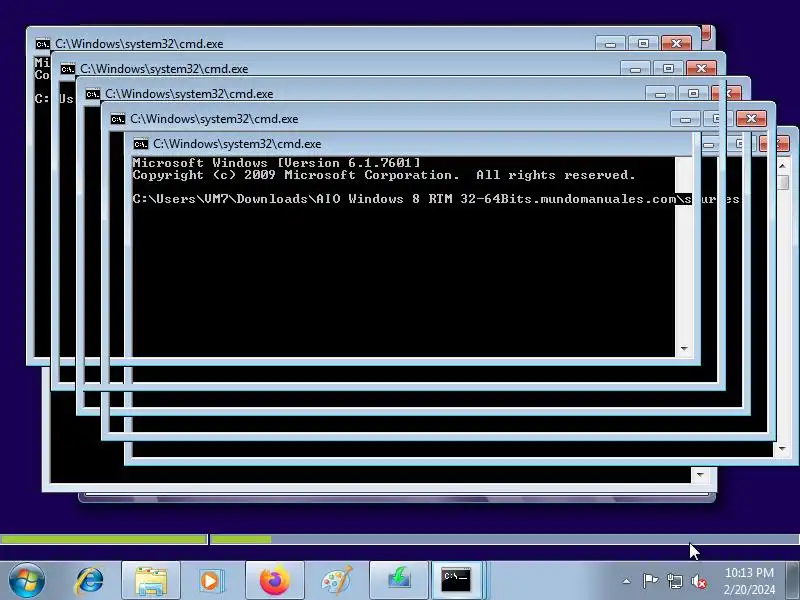Open system menu icon of backmost cmd window

[x=43, y=44]
